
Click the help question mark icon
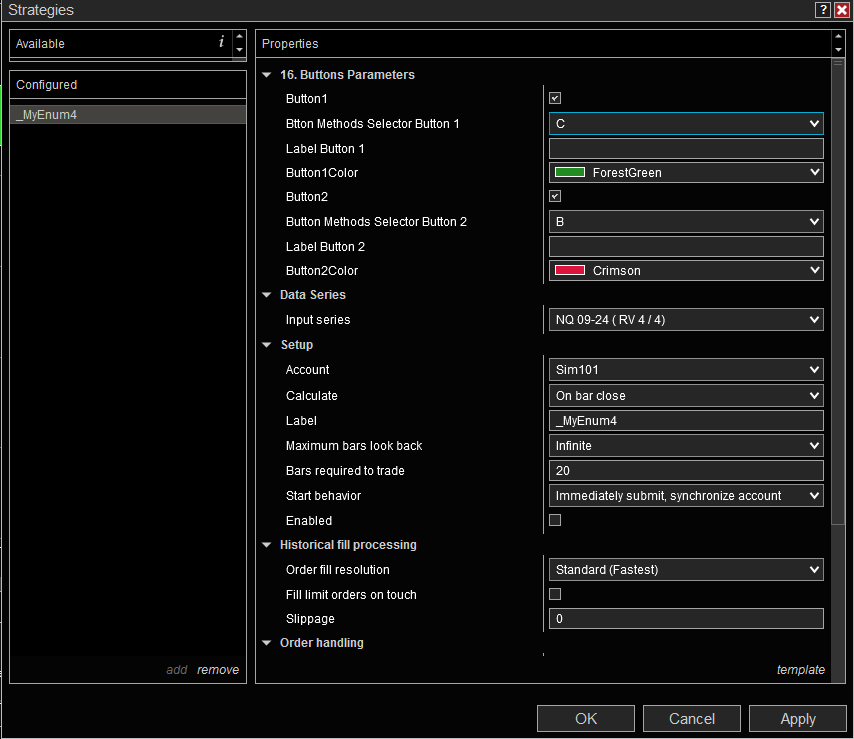click(x=822, y=10)
